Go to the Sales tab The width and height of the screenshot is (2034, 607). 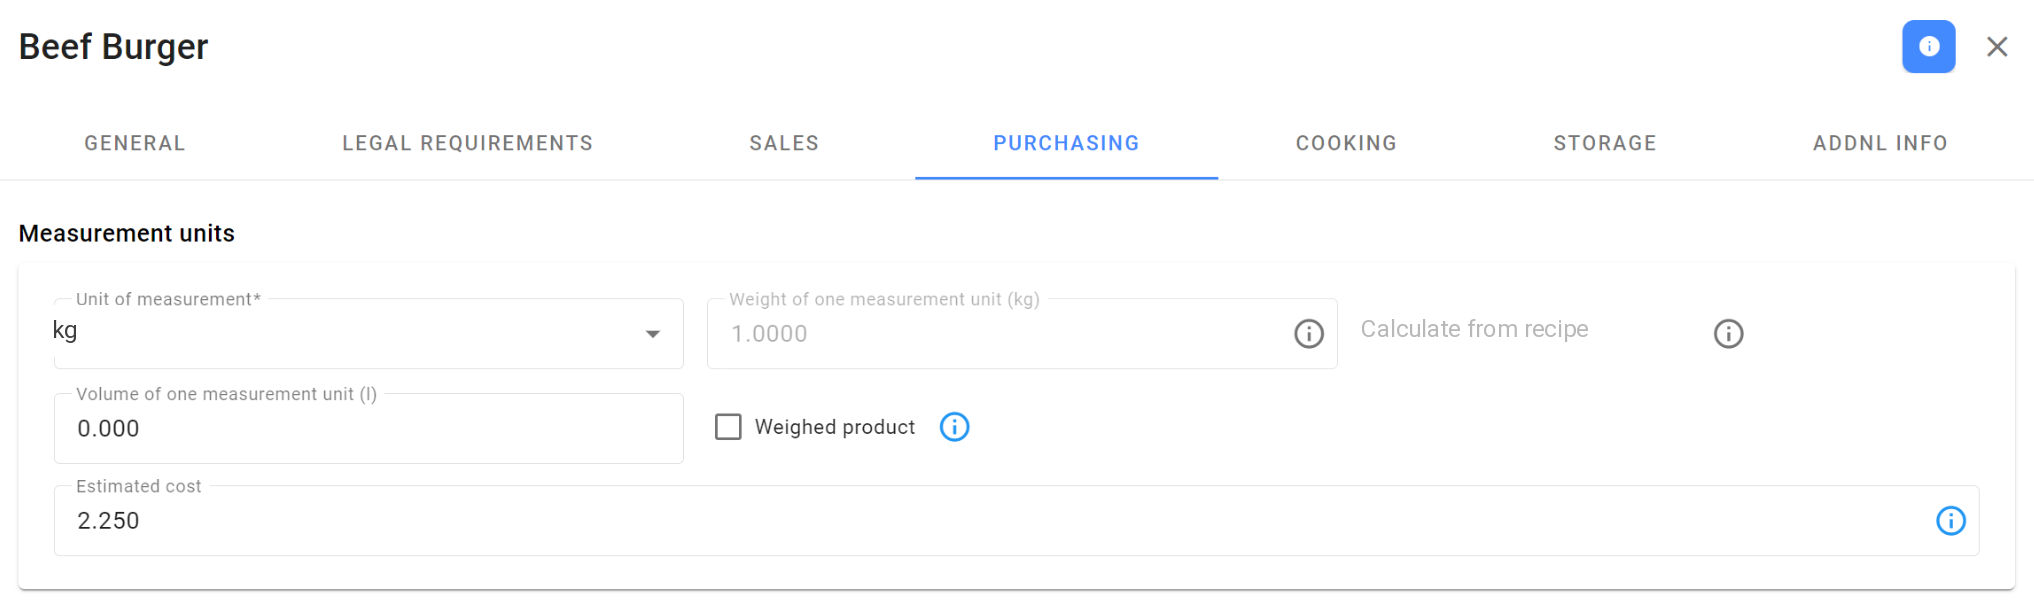pos(784,143)
